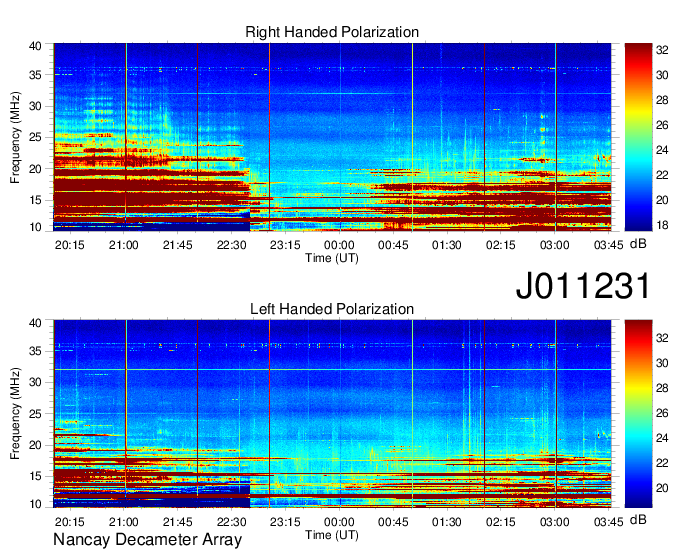Click Time (UT) label under Left Handed plot
This screenshot has width=680, height=552.
[x=332, y=535]
